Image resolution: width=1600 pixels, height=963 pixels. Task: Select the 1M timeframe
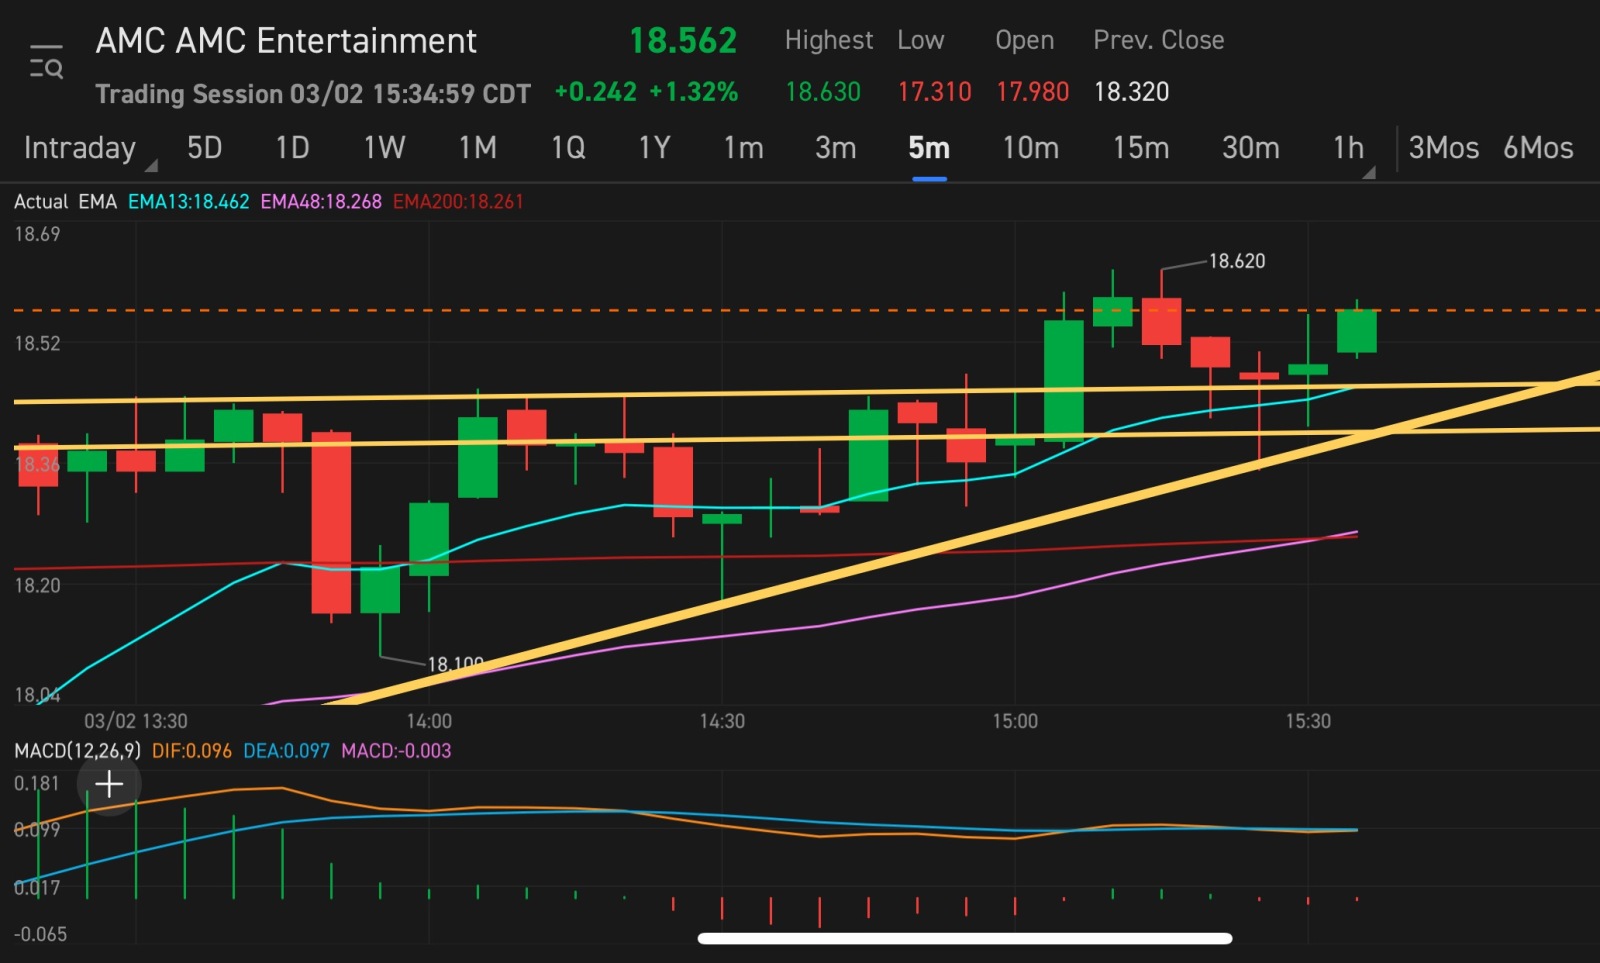click(478, 148)
